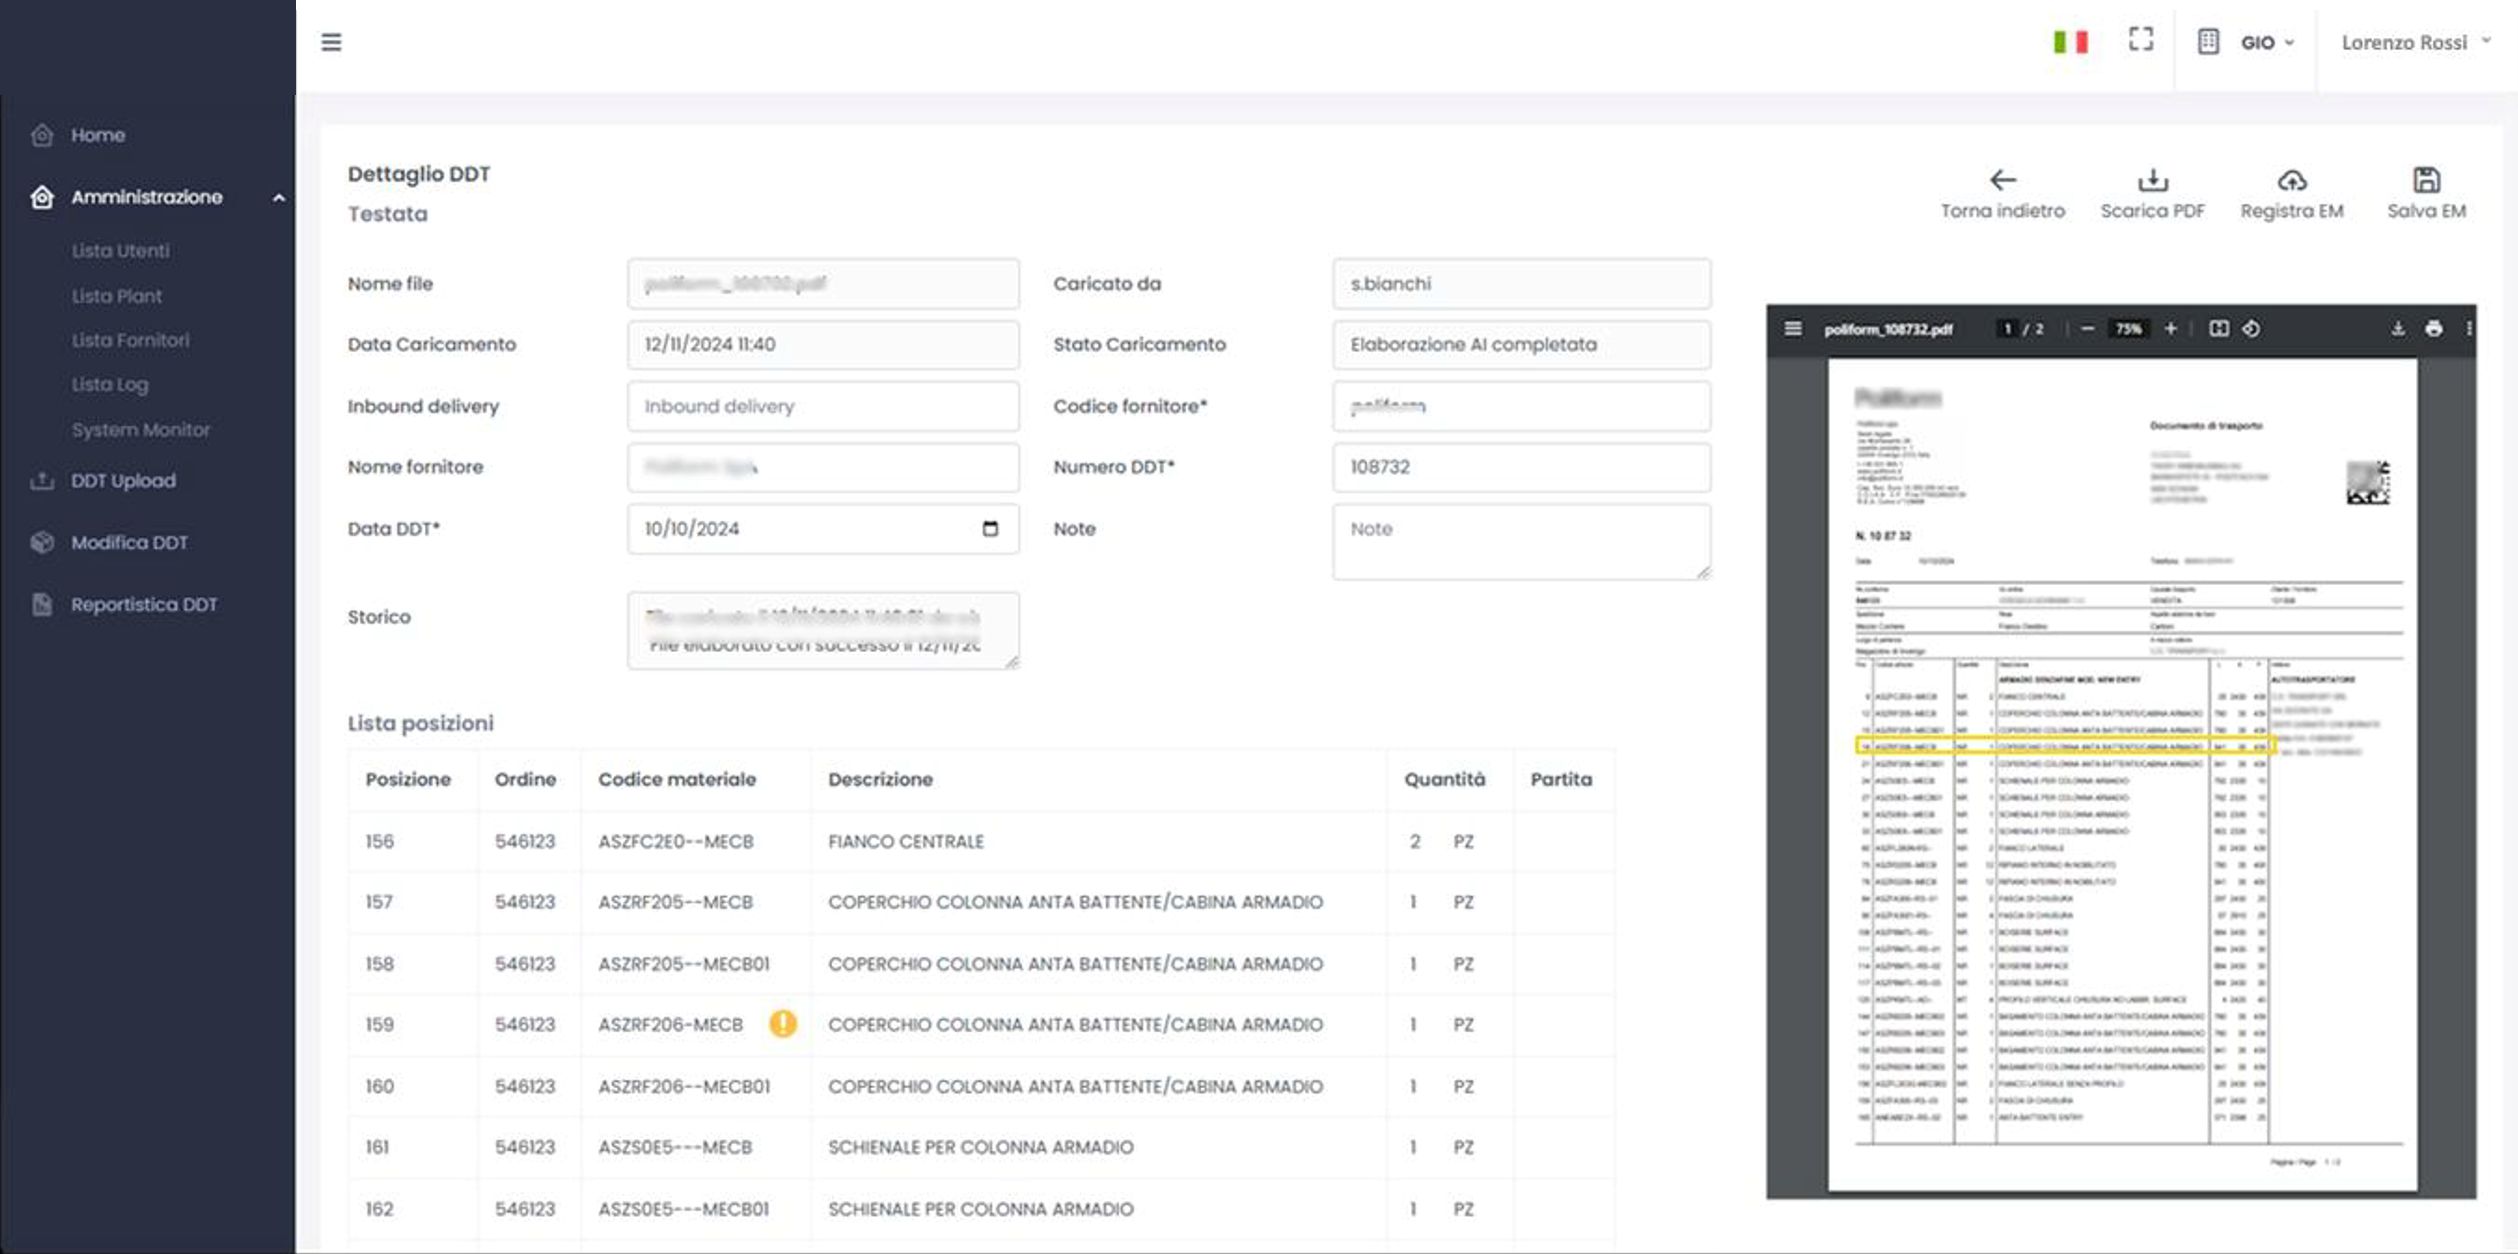2518x1254 pixels.
Task: Collapse the navigation sidebar with hamburger icon
Action: tap(331, 42)
